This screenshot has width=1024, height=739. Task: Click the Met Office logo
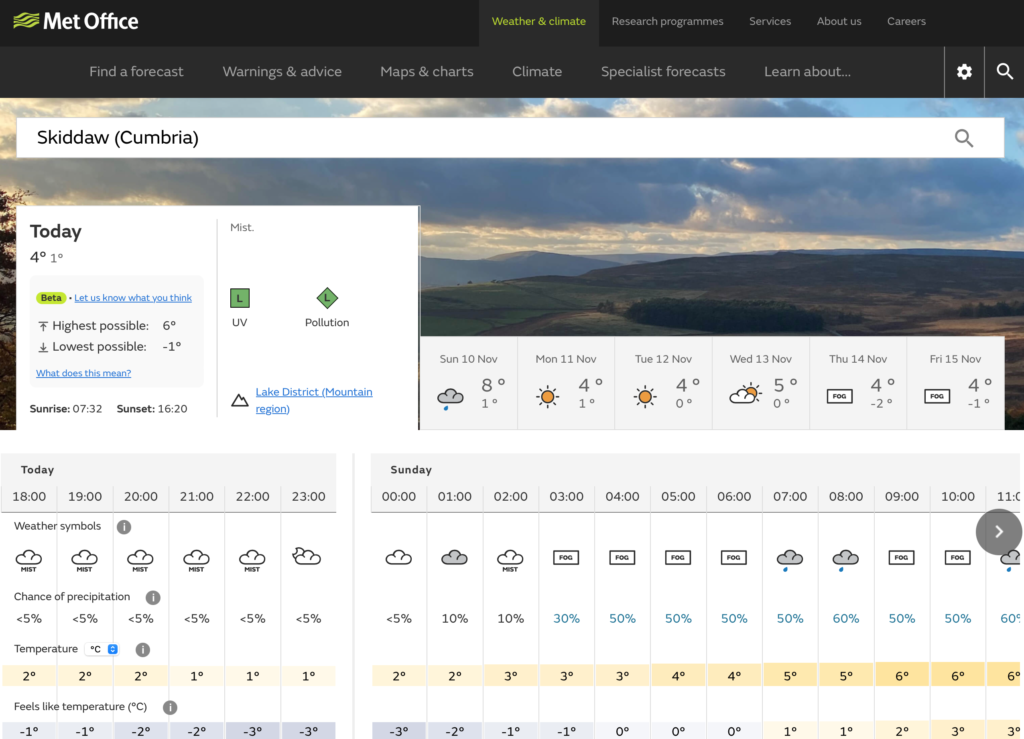tap(76, 21)
